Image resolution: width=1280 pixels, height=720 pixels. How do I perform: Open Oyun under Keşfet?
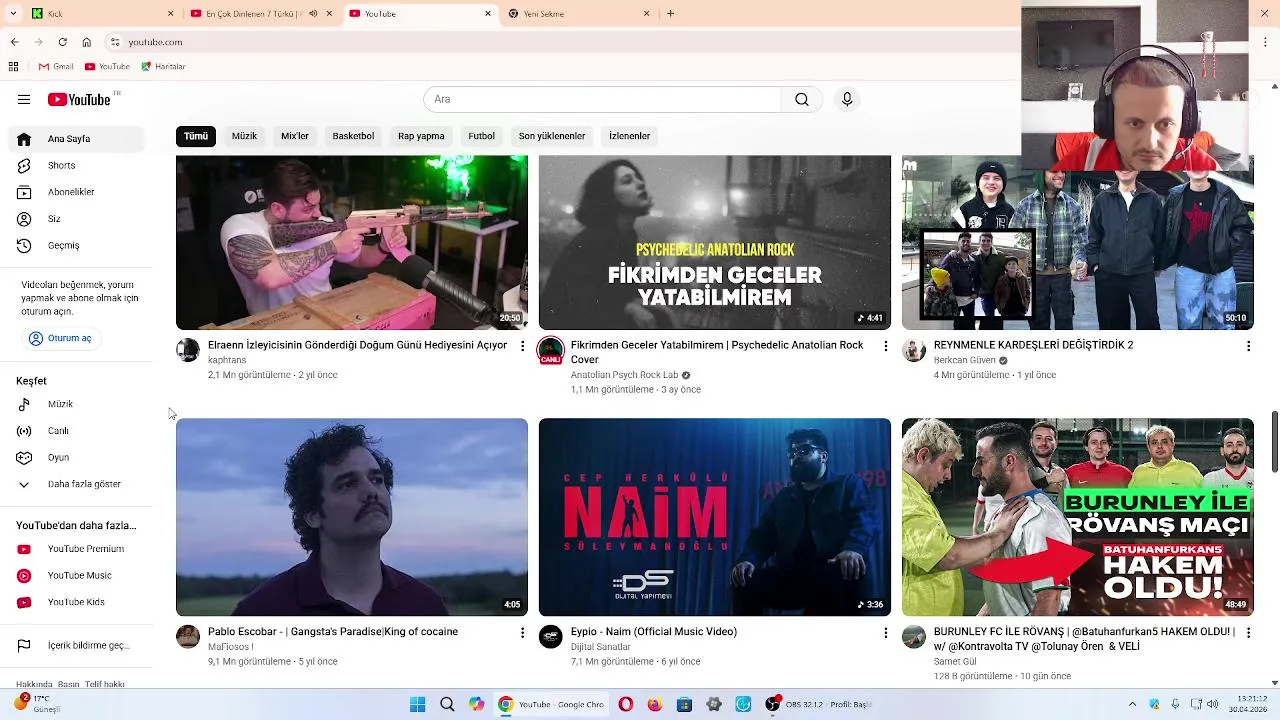77,458
